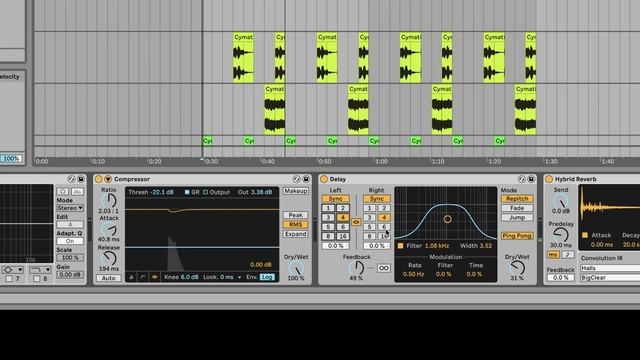Screen dimensions: 640x360
Task: Click the Delay hot-swap preset icon
Action: coord(521,179)
